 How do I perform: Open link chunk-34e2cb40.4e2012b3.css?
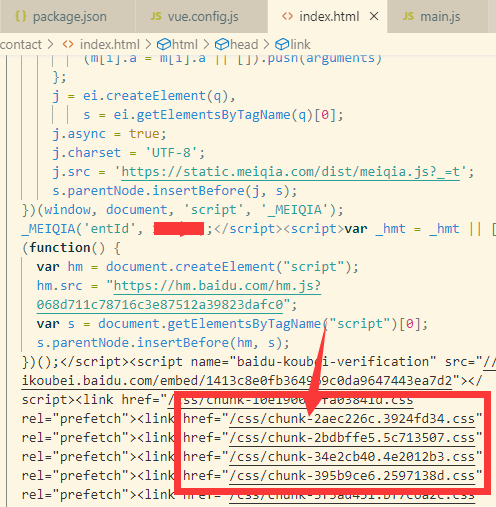(x=352, y=457)
